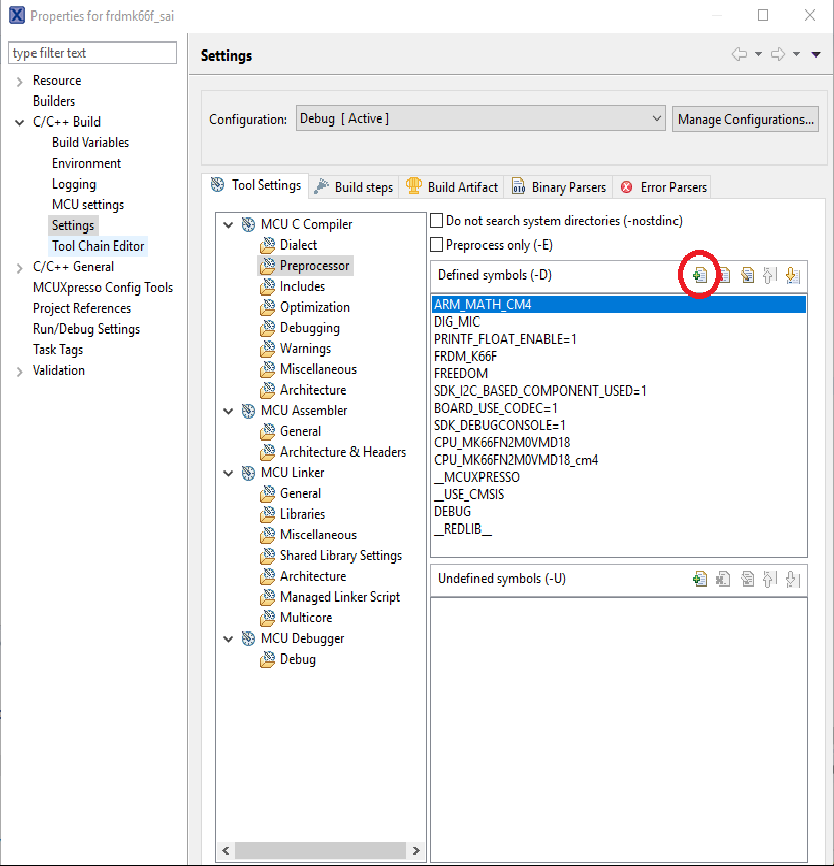
Task: Move the undefined symbol up
Action: point(769,579)
